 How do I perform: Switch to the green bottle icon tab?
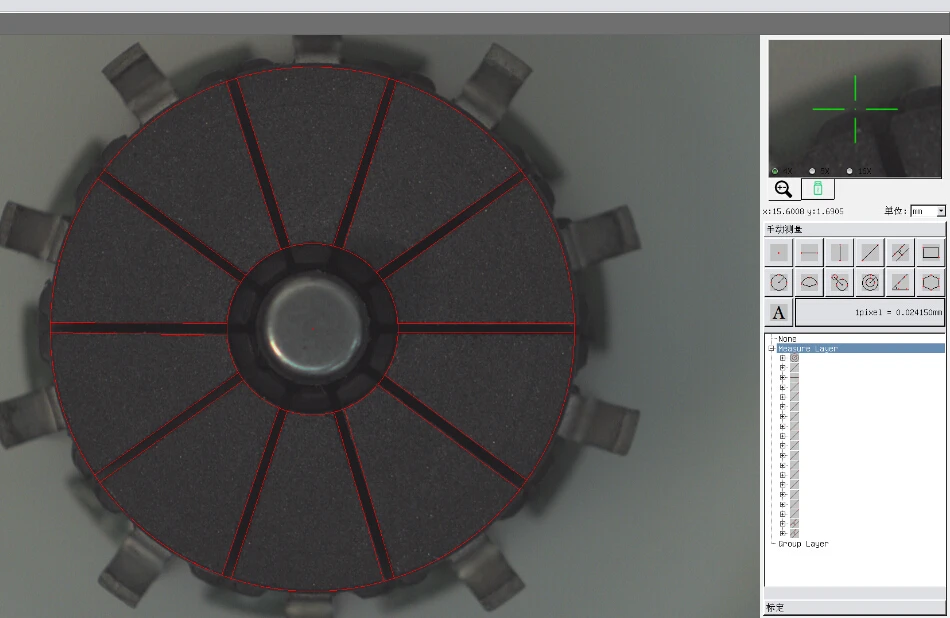[817, 189]
